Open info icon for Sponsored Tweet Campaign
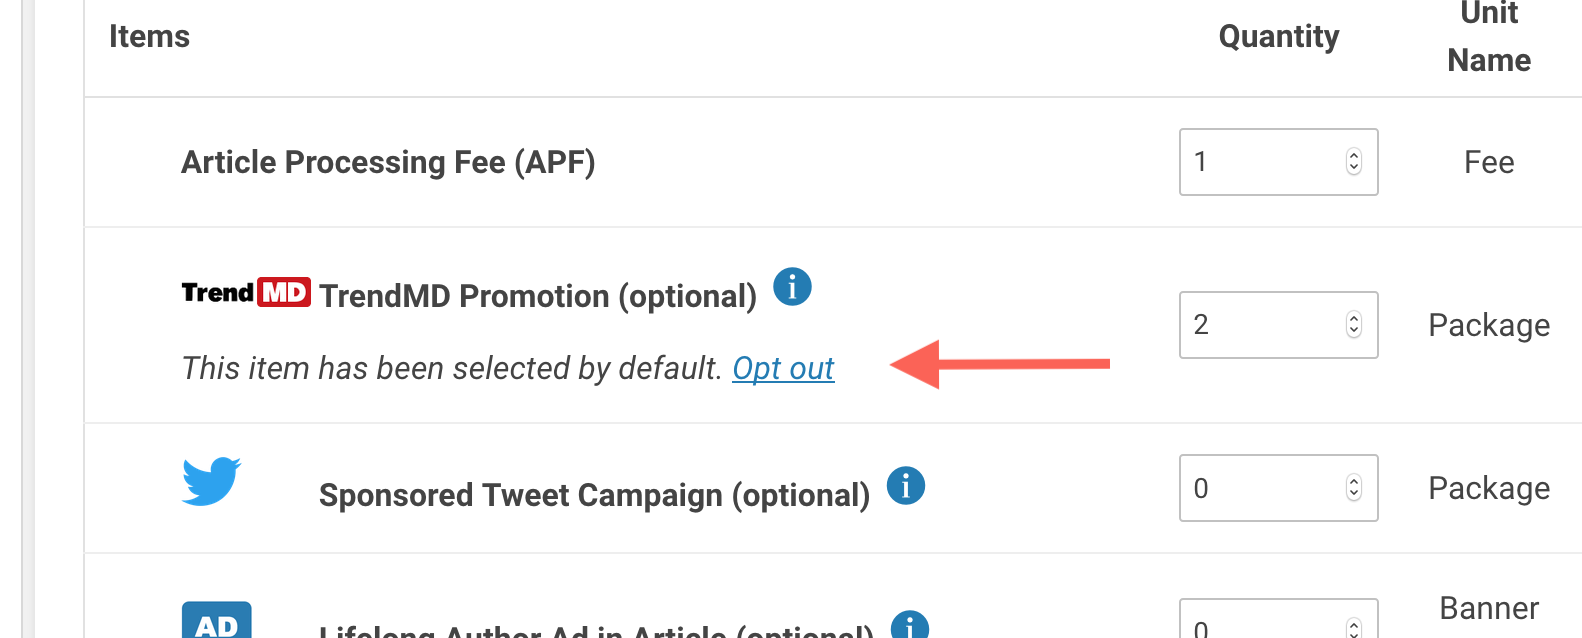The width and height of the screenshot is (1582, 638). coord(906,486)
